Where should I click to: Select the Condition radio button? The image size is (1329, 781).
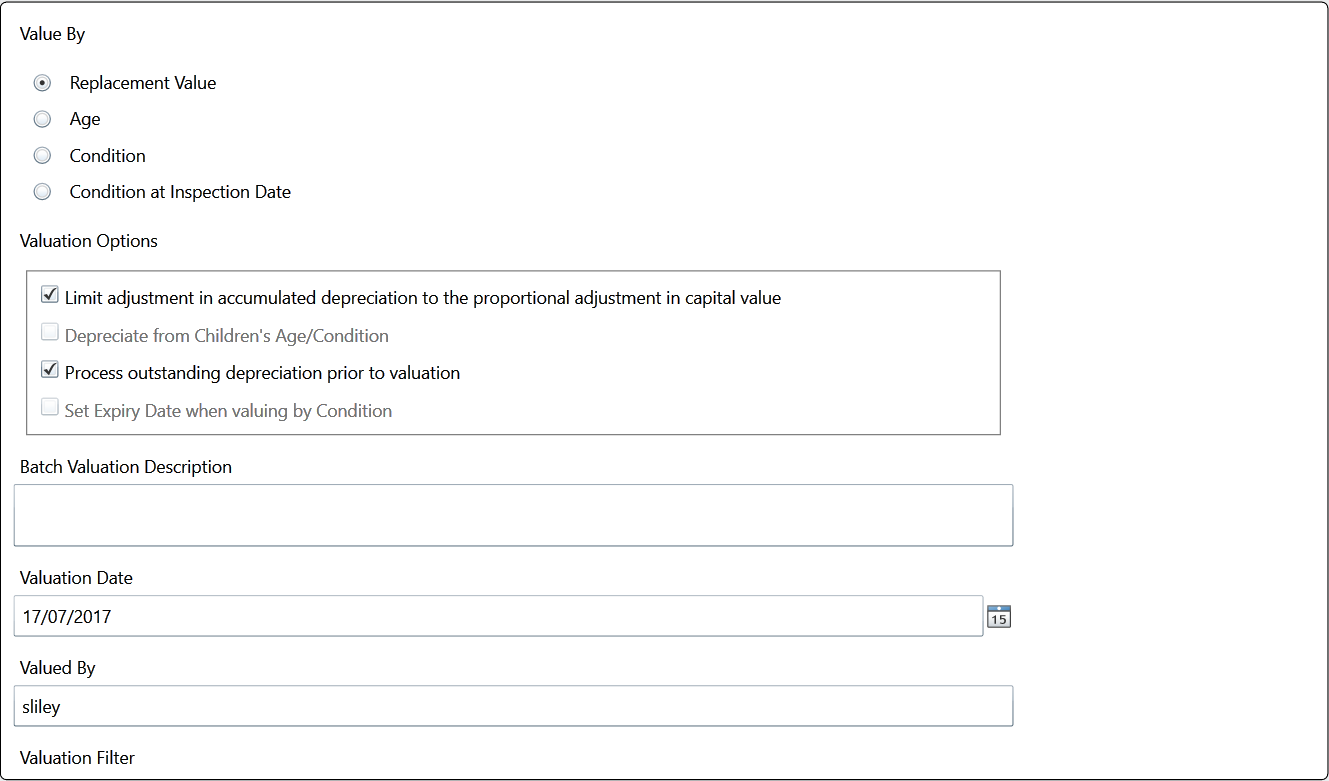(x=42, y=156)
